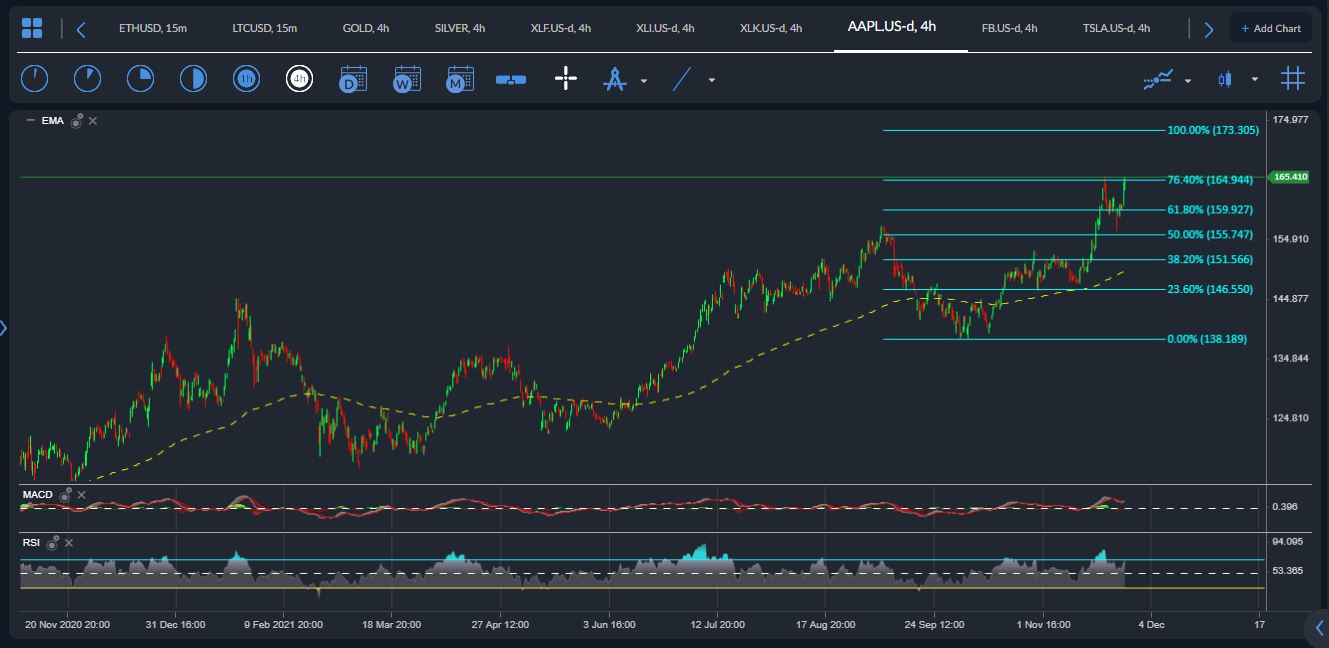The height and width of the screenshot is (648, 1329).
Task: Open EMA indicator settings gear
Action: tap(76, 121)
